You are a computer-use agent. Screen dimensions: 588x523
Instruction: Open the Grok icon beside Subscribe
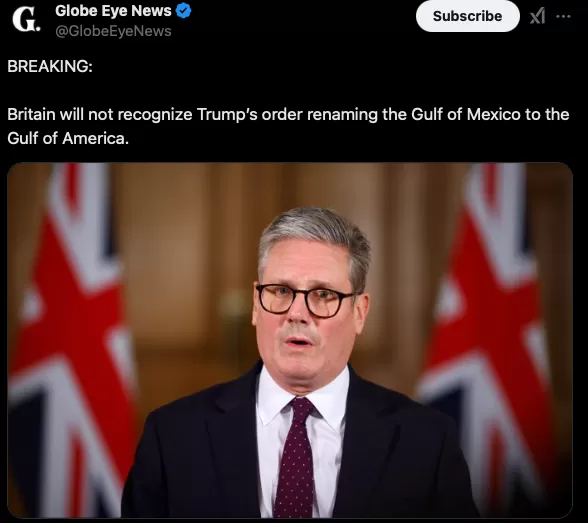[x=537, y=16]
